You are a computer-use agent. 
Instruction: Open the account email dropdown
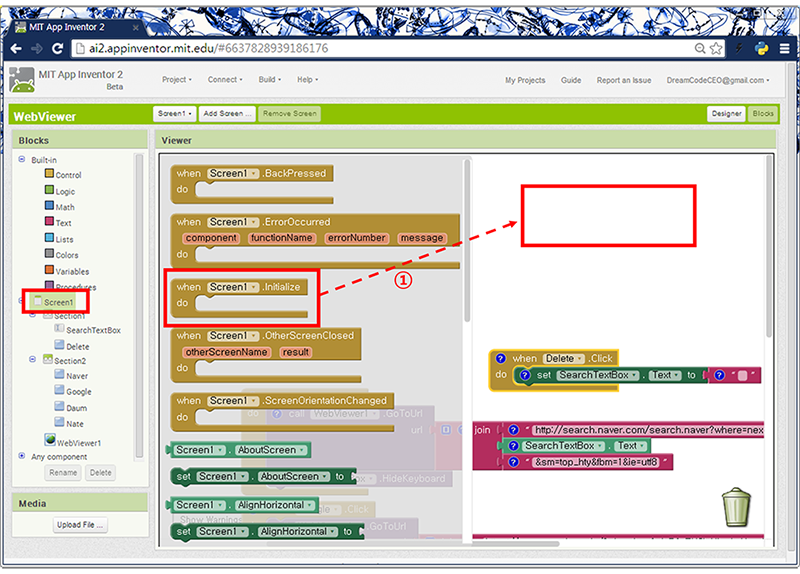[x=718, y=80]
